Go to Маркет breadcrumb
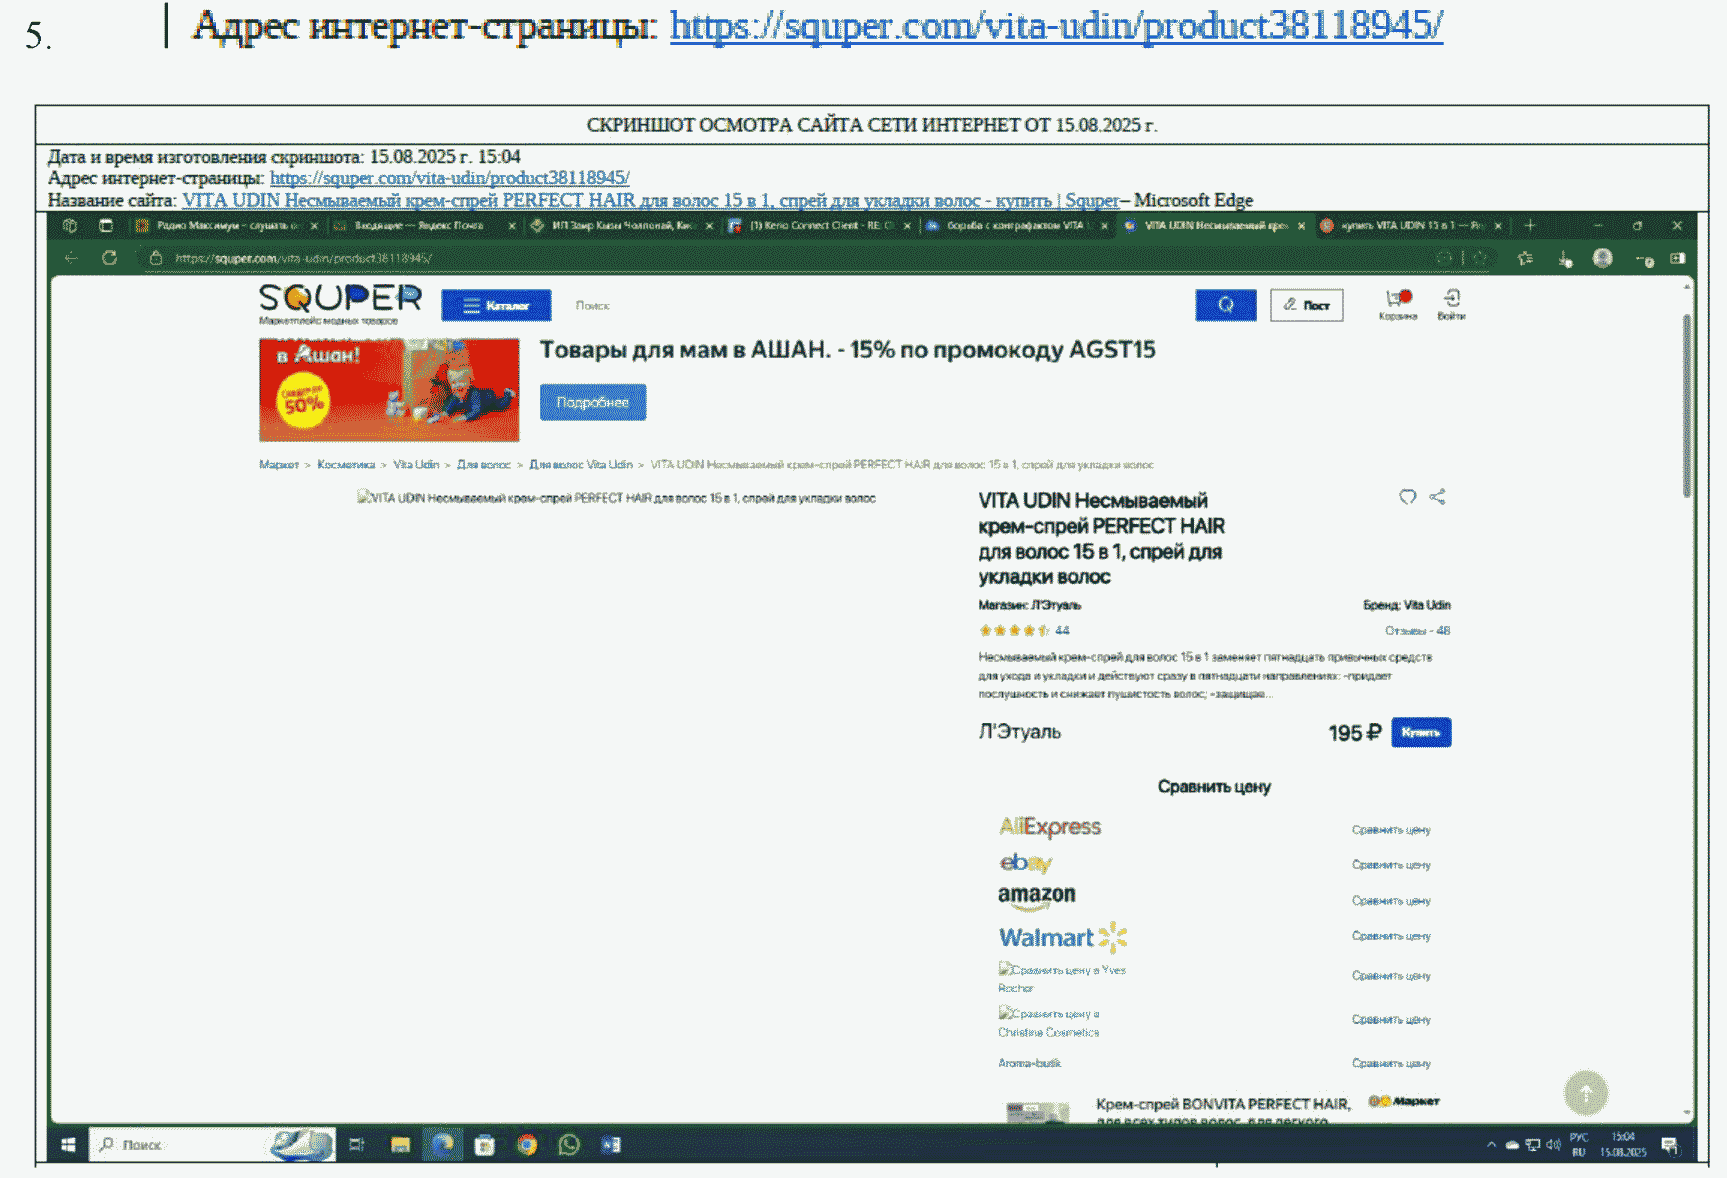 [279, 464]
